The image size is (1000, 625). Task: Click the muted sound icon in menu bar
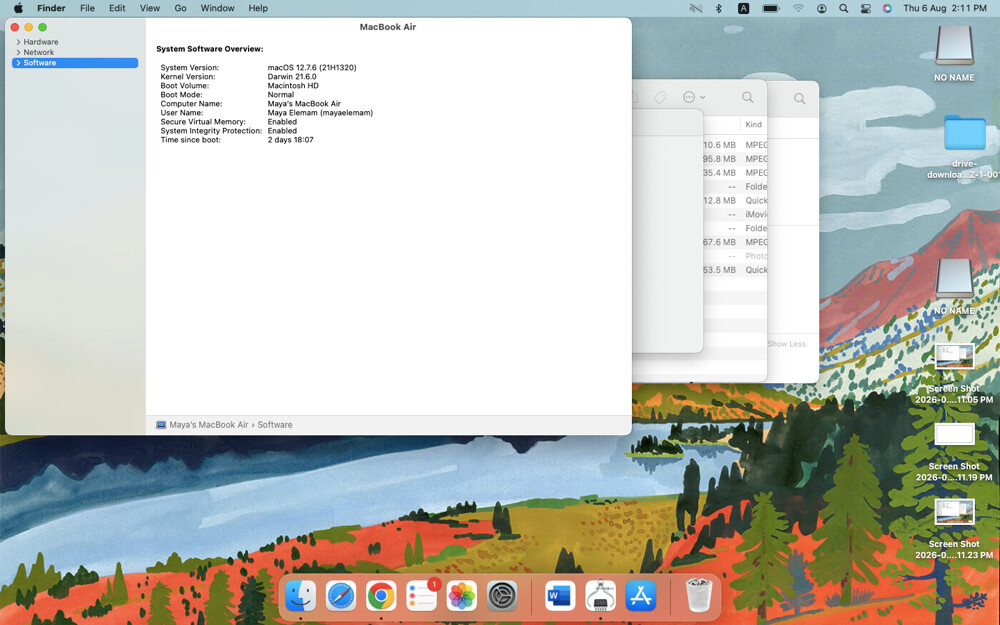(x=696, y=8)
